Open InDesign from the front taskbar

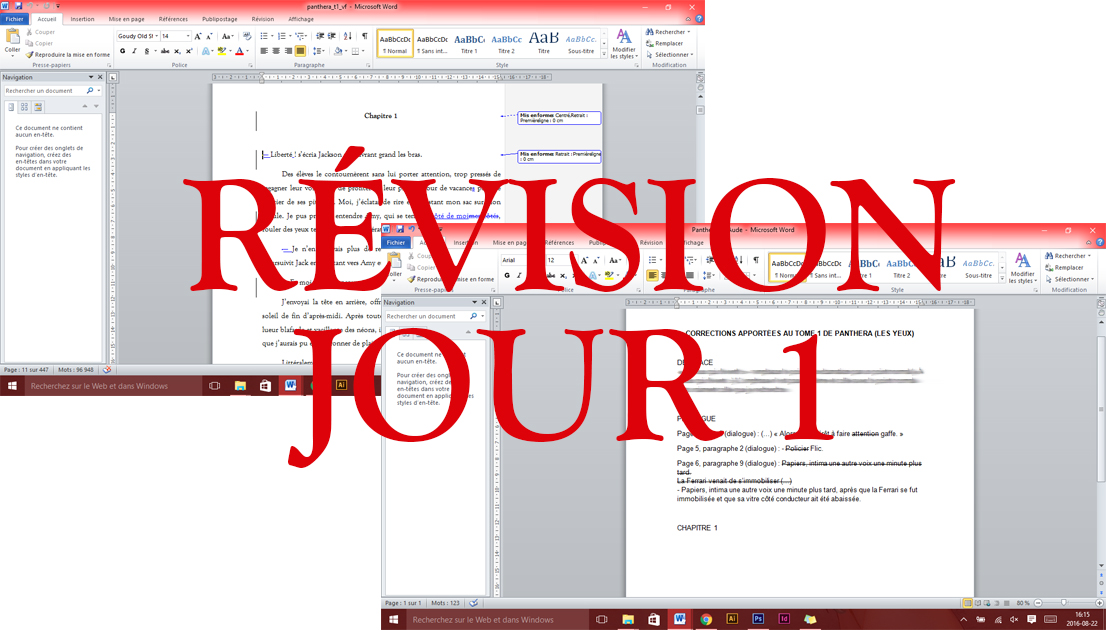[784, 619]
